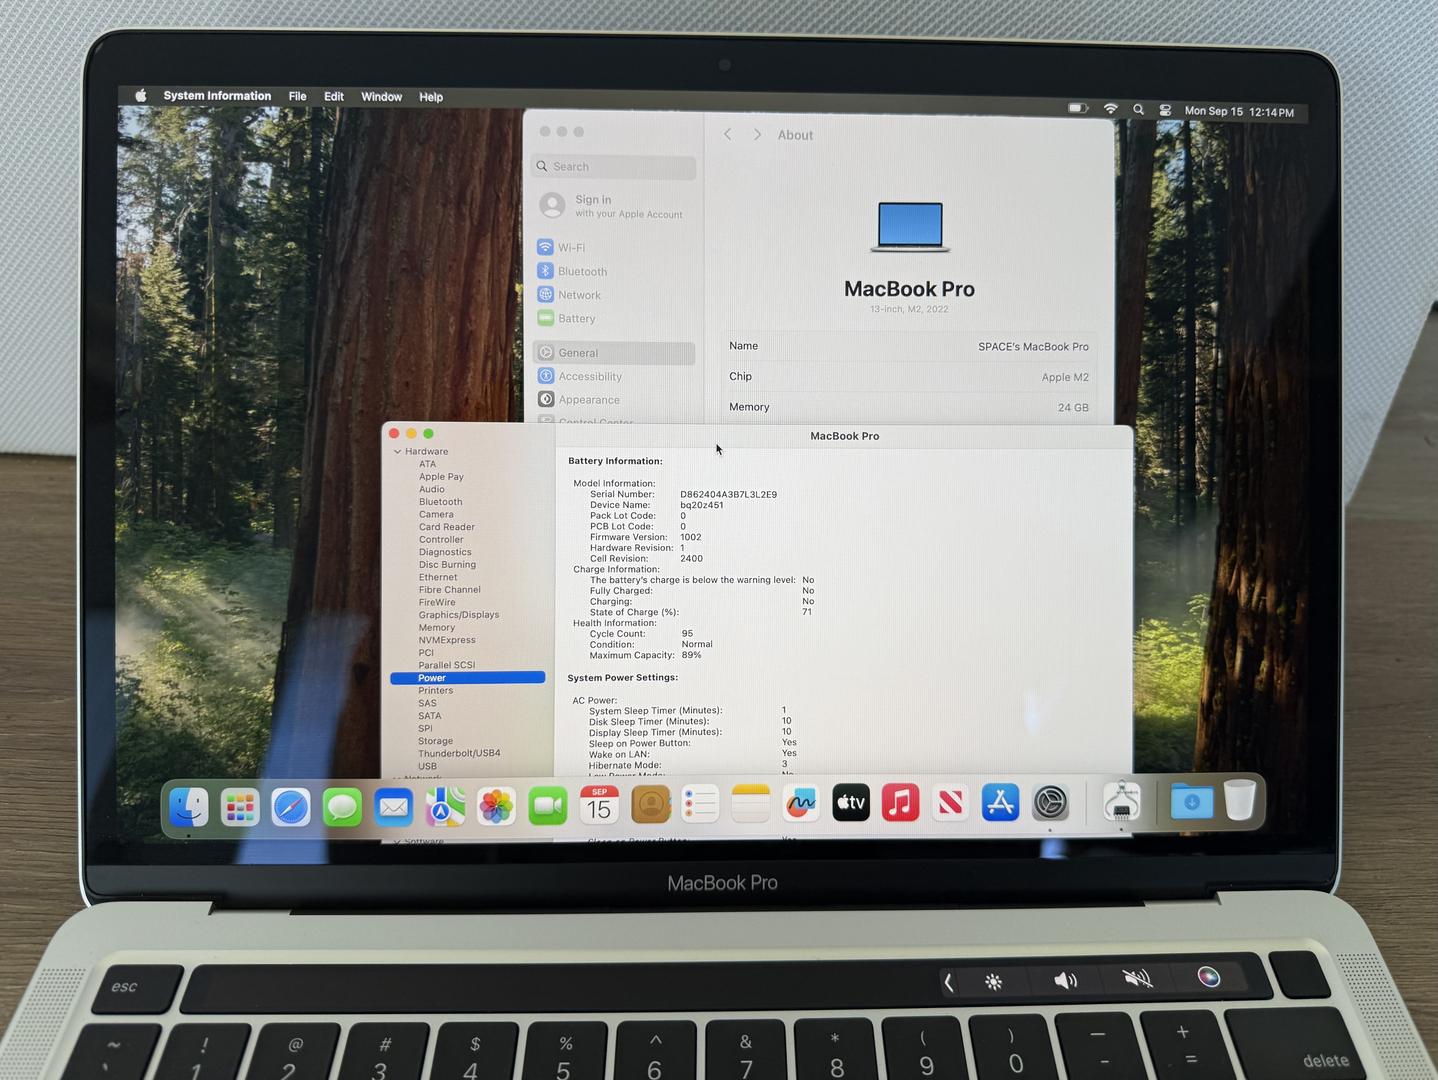The width and height of the screenshot is (1438, 1080).
Task: Open Finder from the Dock
Action: 189,806
